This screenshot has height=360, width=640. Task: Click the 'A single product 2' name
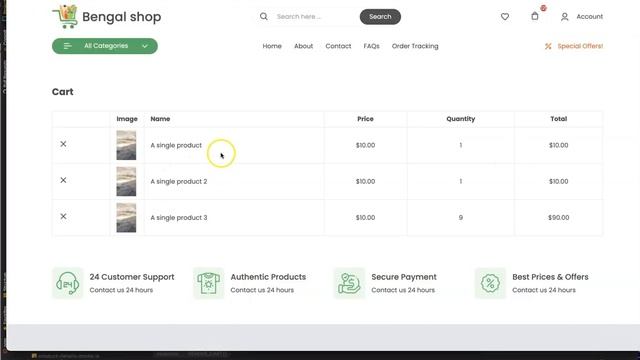[x=179, y=181]
